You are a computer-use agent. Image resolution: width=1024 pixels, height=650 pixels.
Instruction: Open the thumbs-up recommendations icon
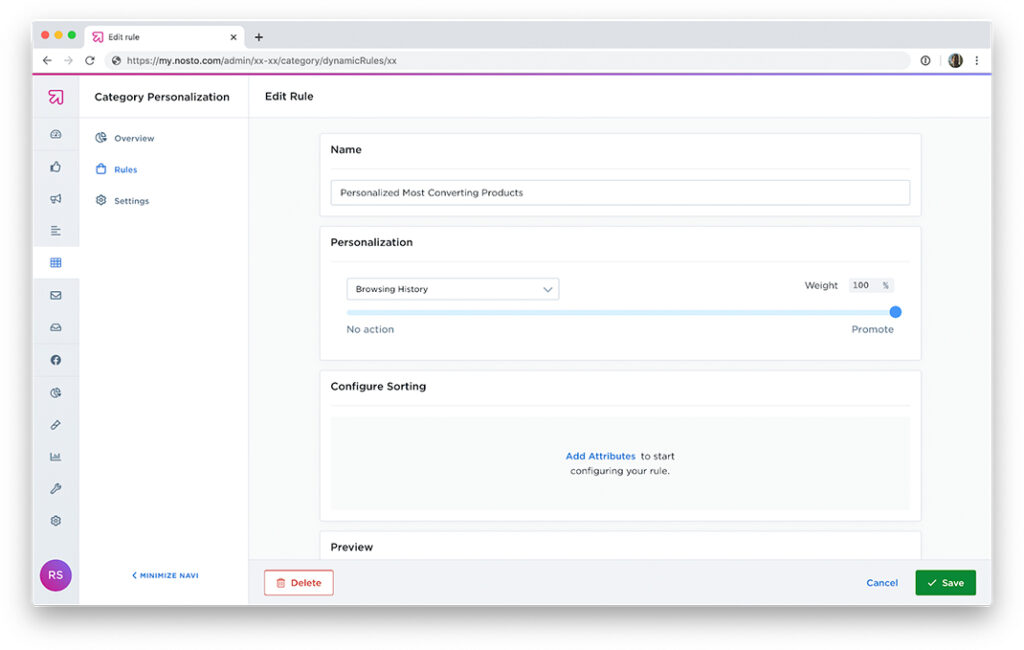click(56, 167)
